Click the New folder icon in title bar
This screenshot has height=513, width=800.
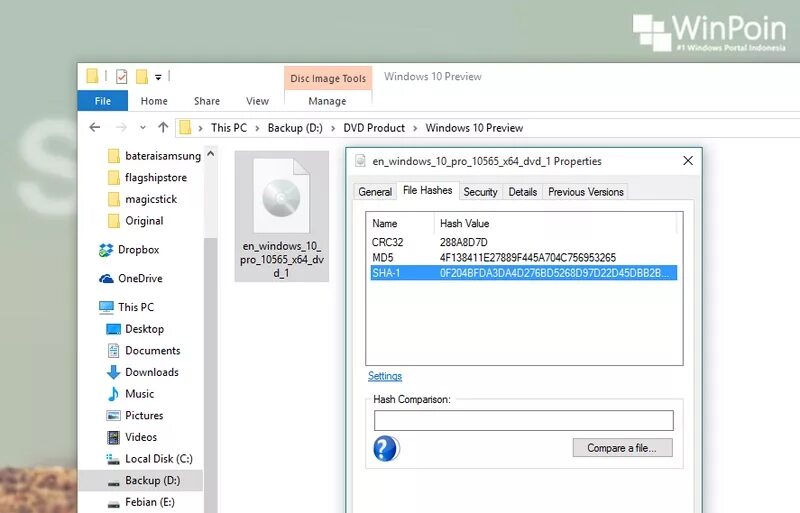(142, 77)
